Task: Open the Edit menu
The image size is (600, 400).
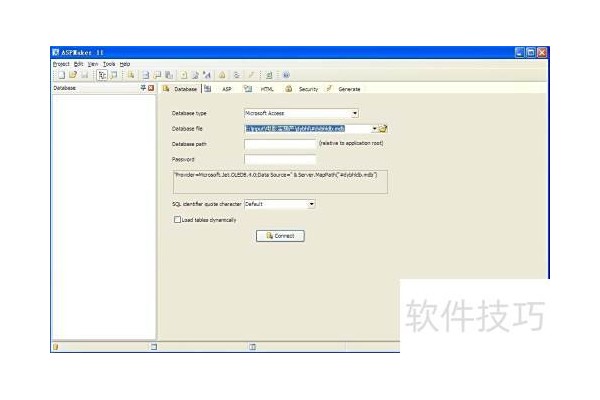Action: (x=78, y=64)
